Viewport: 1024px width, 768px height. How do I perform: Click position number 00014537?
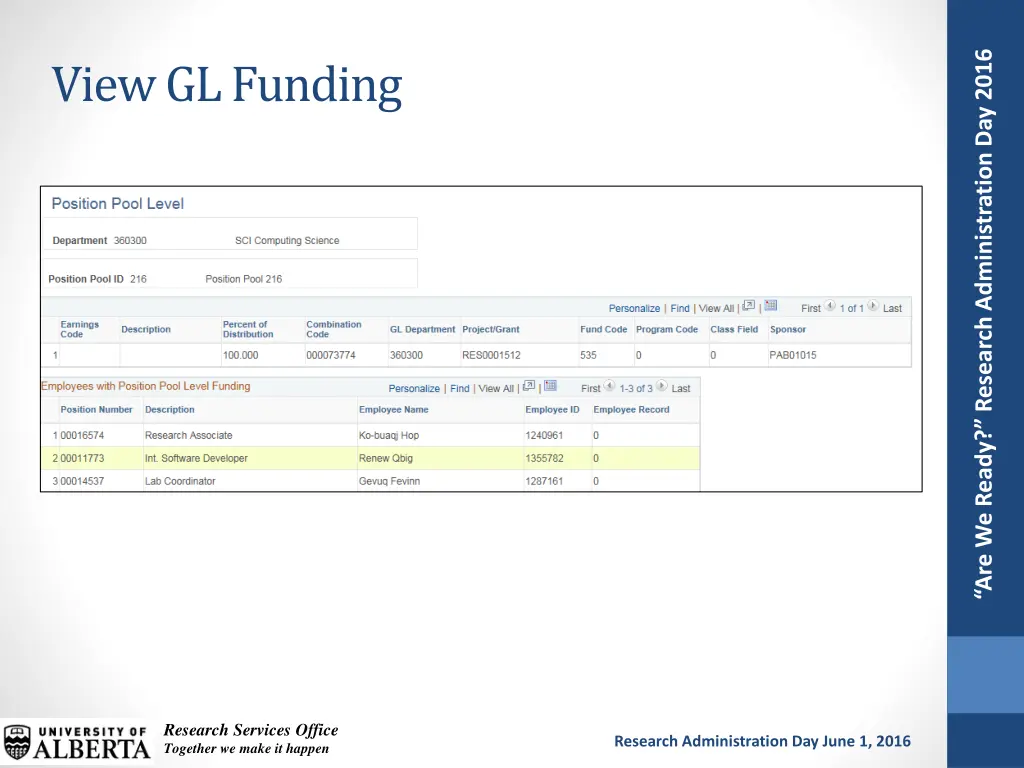82,481
